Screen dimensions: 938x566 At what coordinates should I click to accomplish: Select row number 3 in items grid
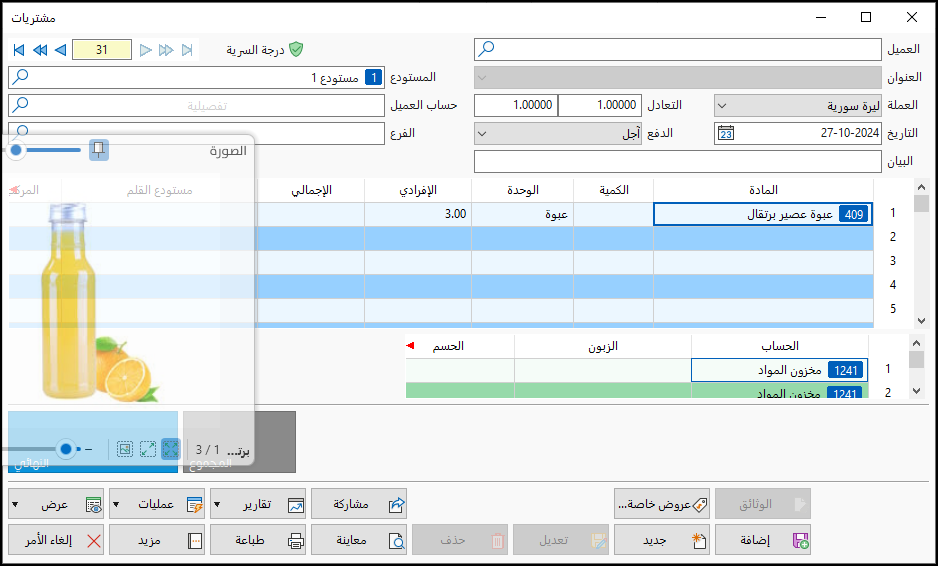pos(893,261)
